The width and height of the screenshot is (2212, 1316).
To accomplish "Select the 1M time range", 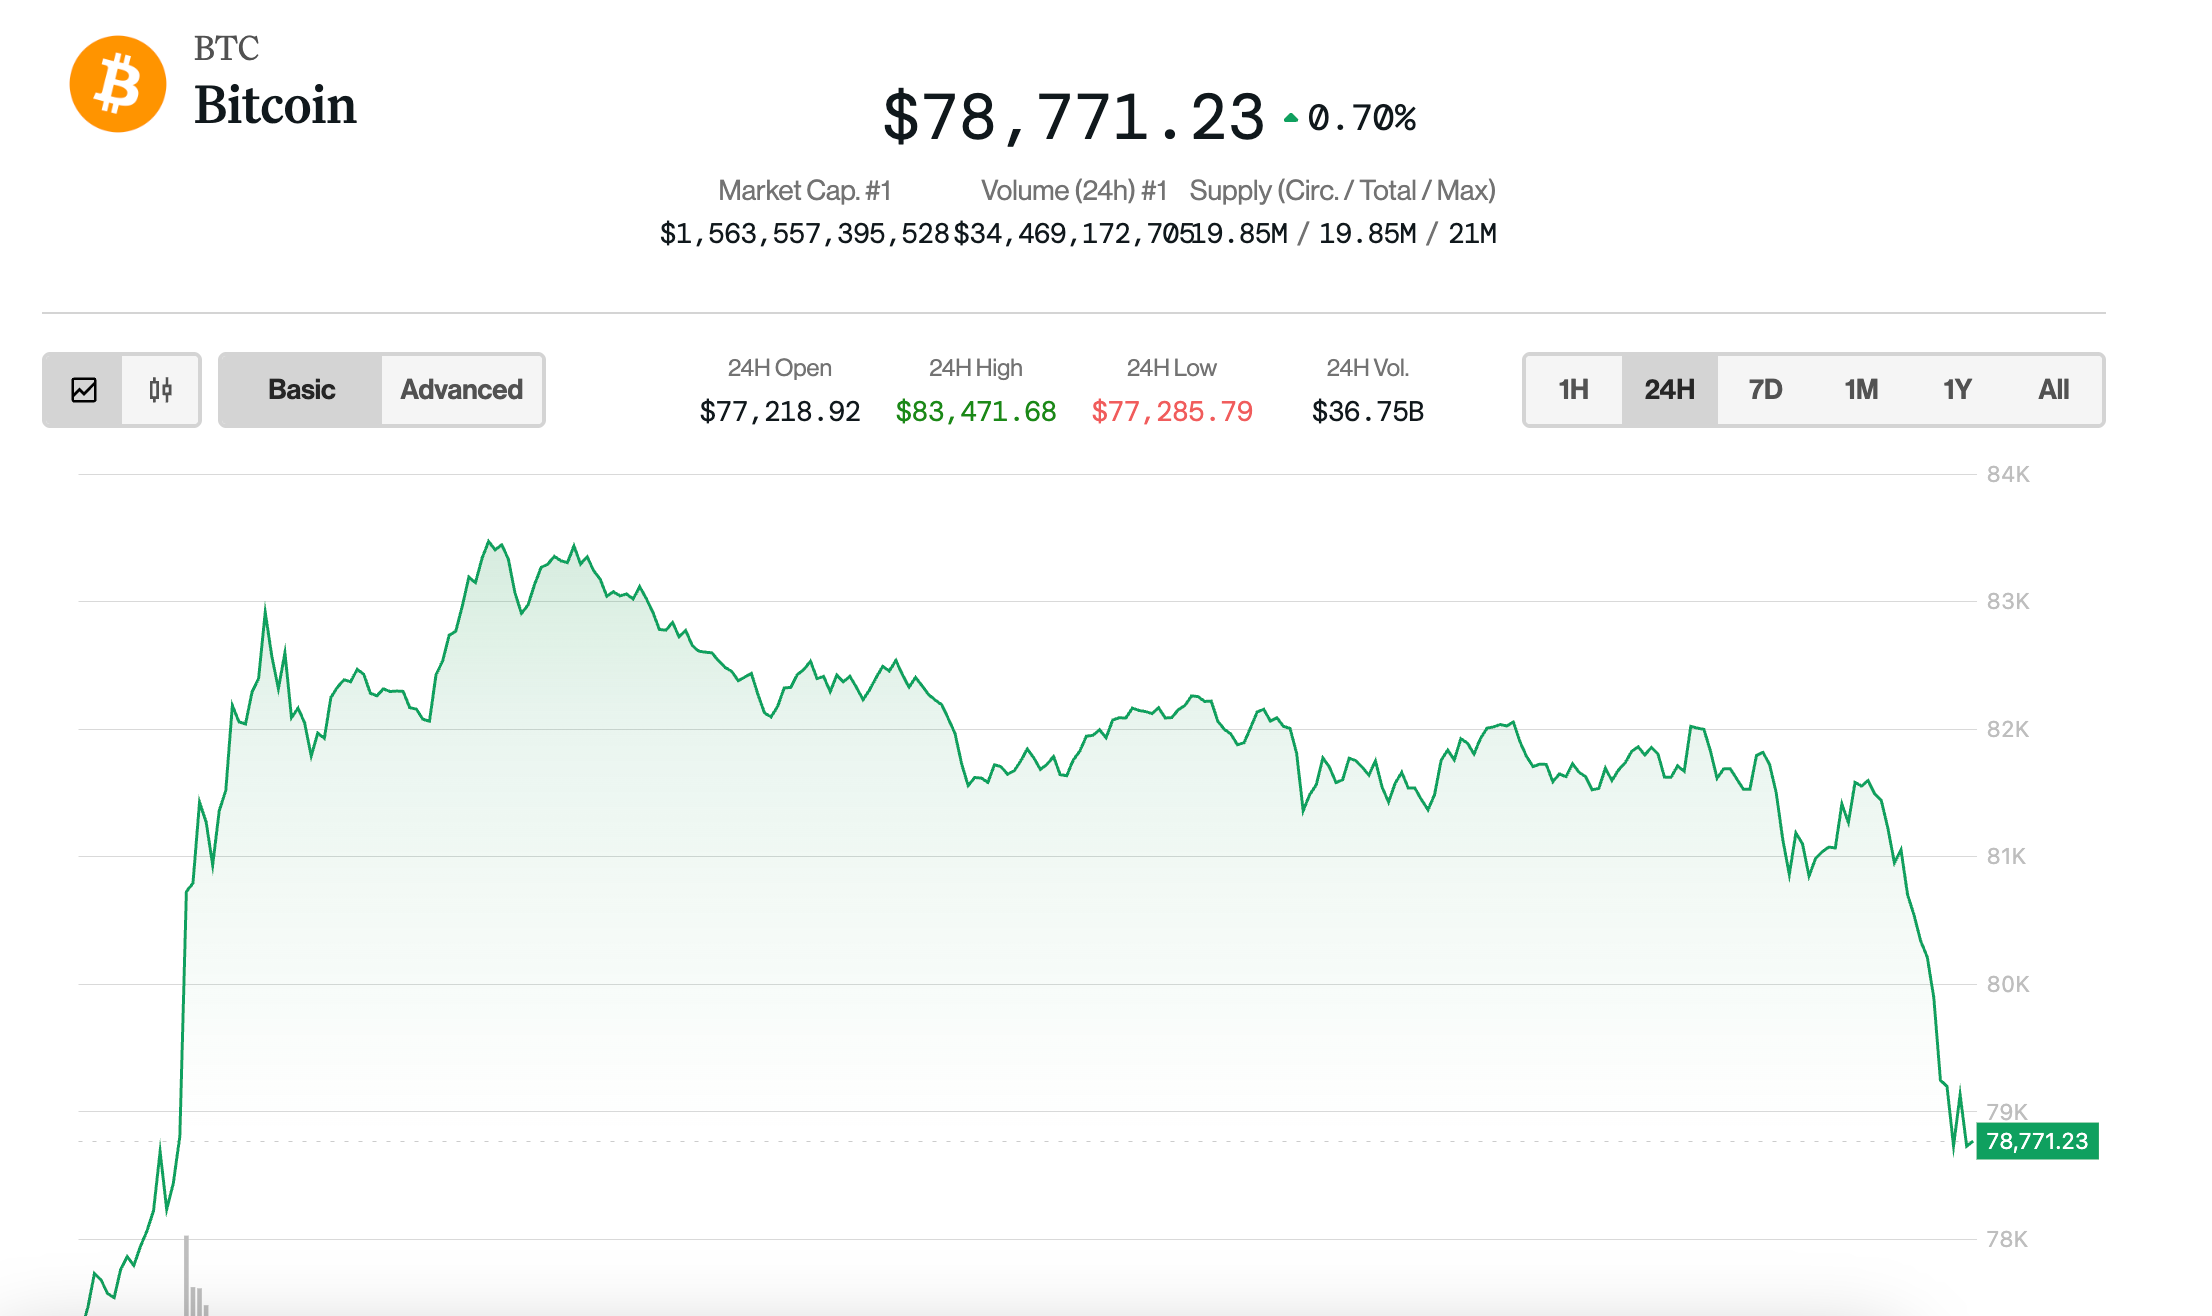I will (x=1861, y=390).
